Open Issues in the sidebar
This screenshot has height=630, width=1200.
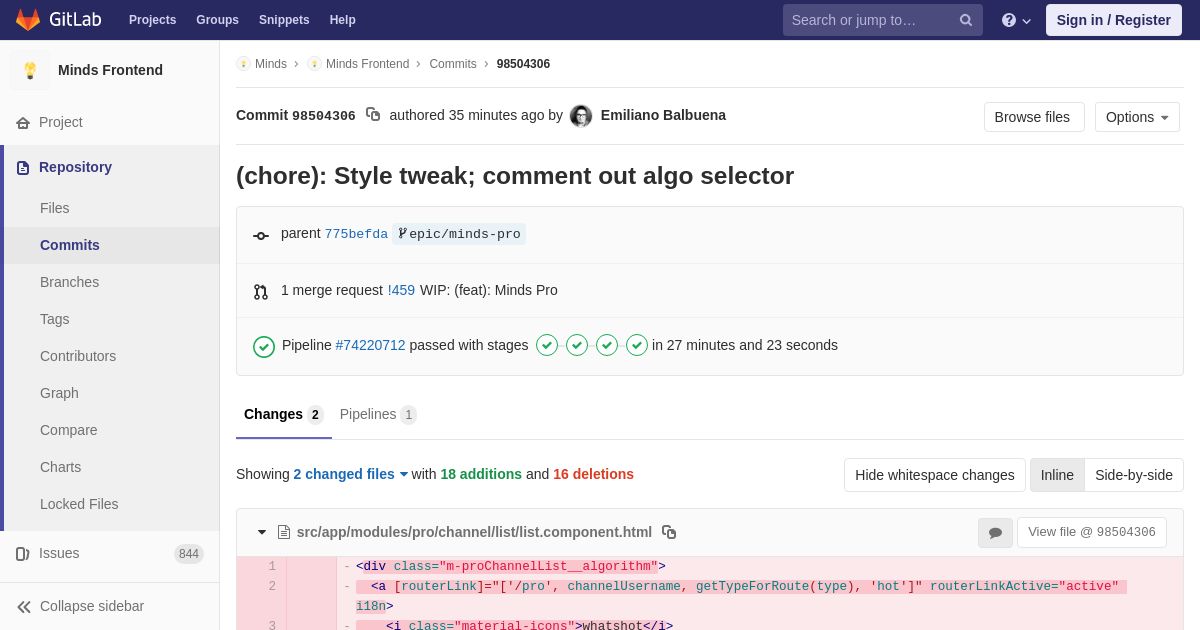(110, 553)
